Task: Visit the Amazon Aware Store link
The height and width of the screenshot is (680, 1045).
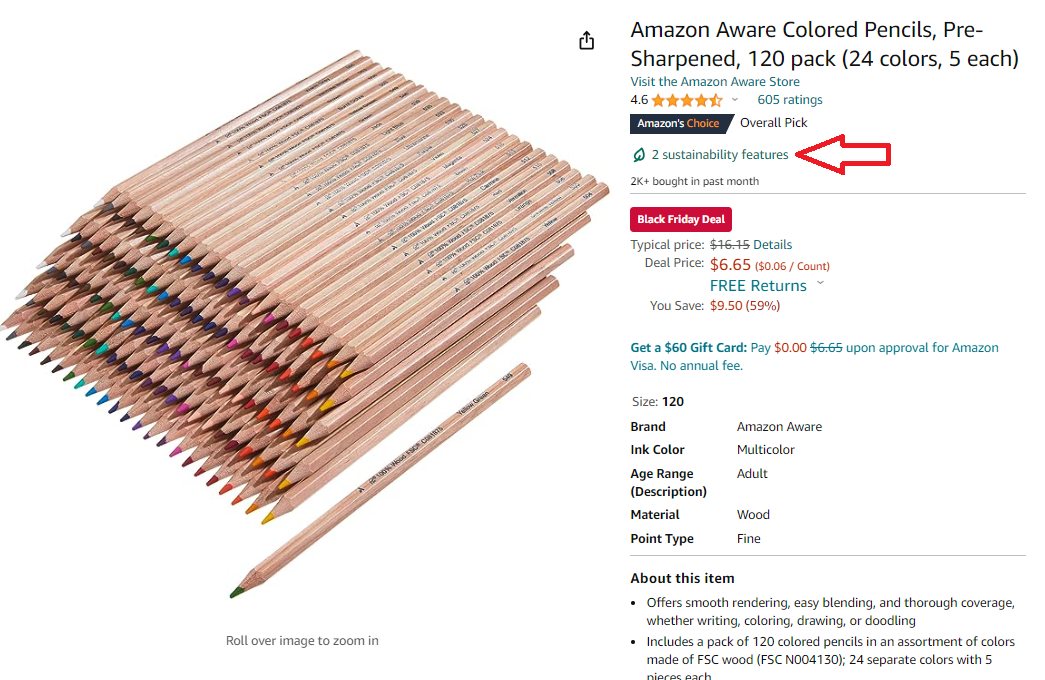Action: (714, 82)
